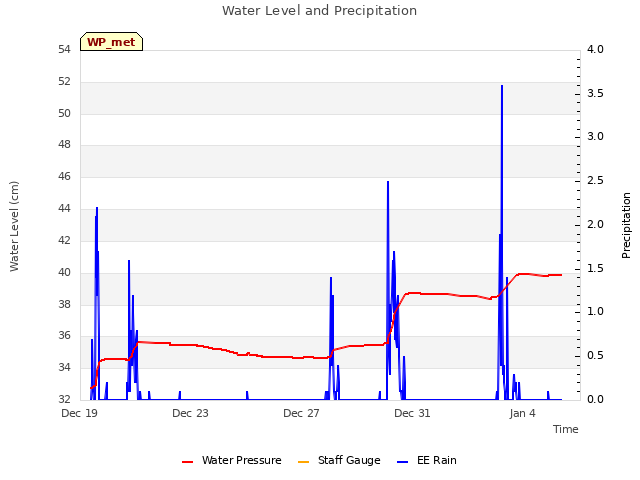Click the Time axis title

click(566, 429)
